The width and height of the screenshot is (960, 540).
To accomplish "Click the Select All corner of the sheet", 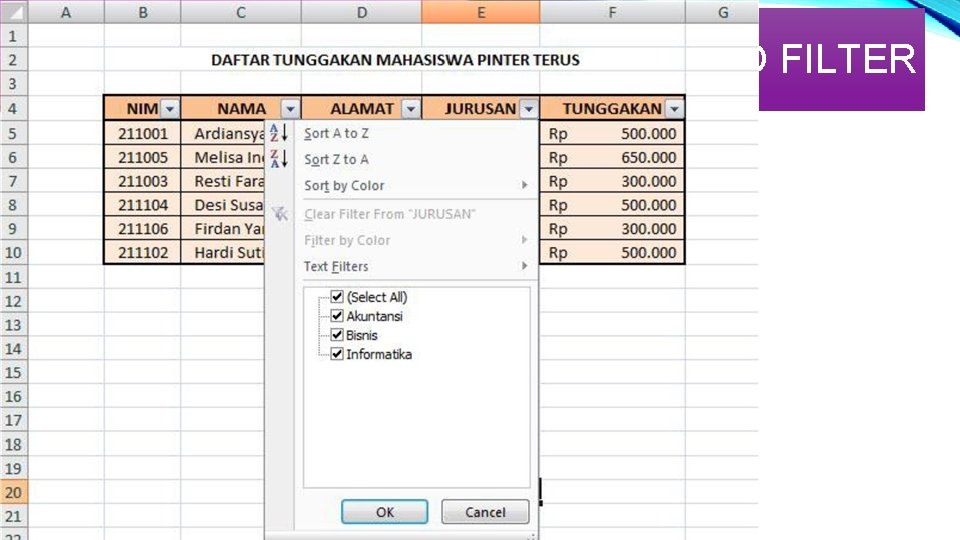I will 13,12.
